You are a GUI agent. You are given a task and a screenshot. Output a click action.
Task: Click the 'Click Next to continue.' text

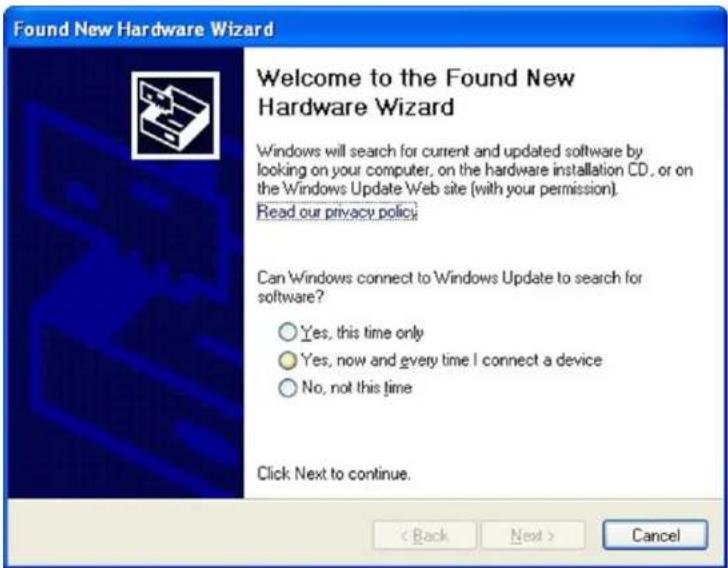[x=334, y=474]
